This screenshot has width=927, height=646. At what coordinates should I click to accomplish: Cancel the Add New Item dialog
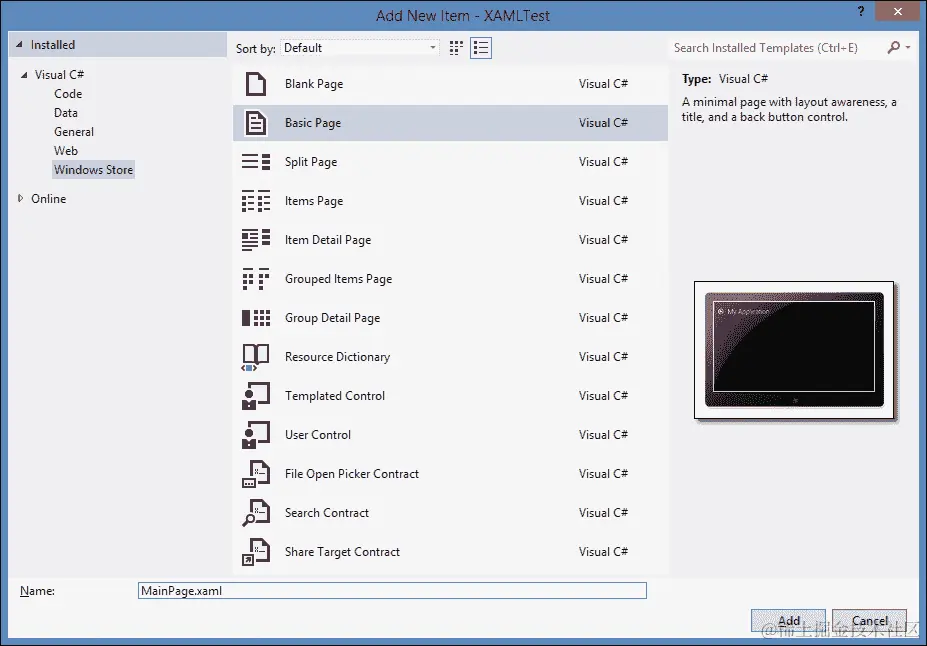coord(869,620)
